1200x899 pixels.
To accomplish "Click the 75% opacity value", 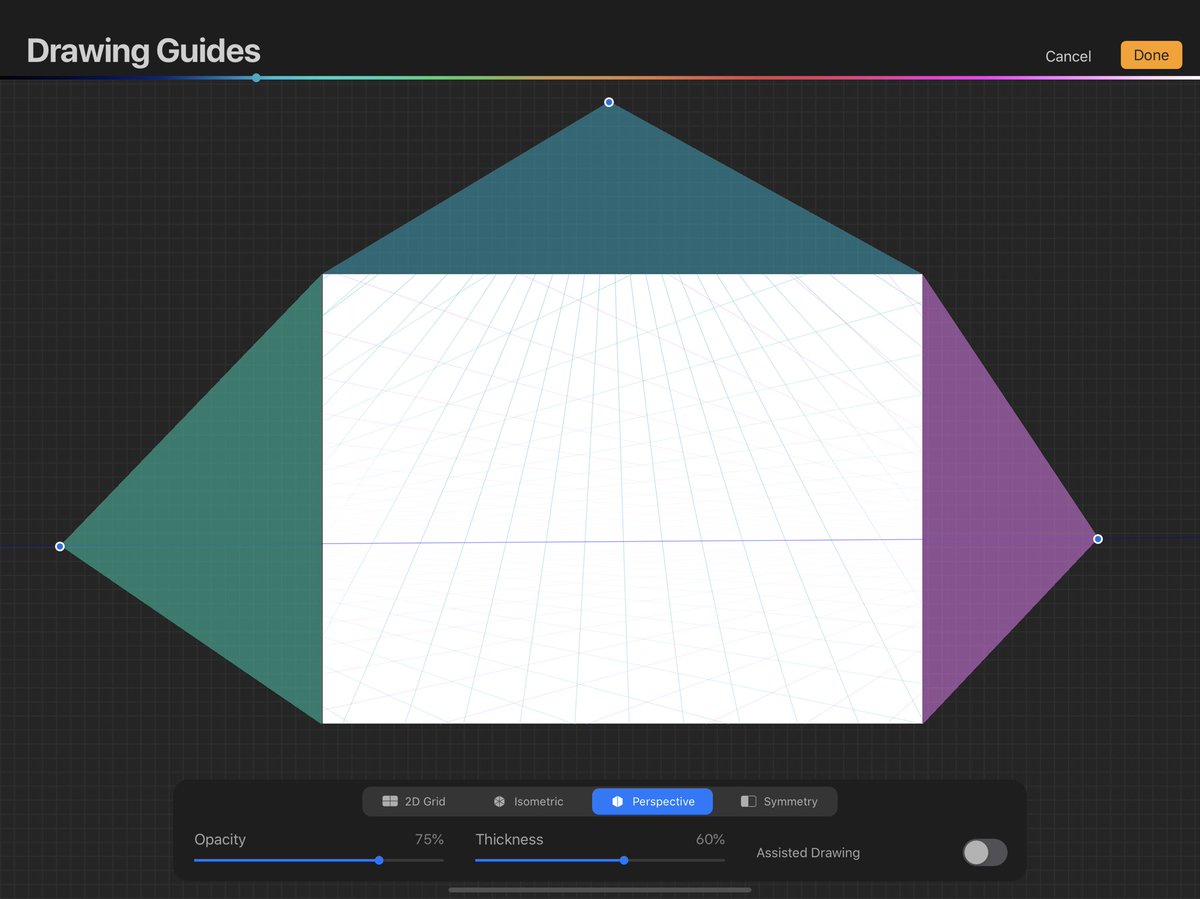I will (x=429, y=839).
